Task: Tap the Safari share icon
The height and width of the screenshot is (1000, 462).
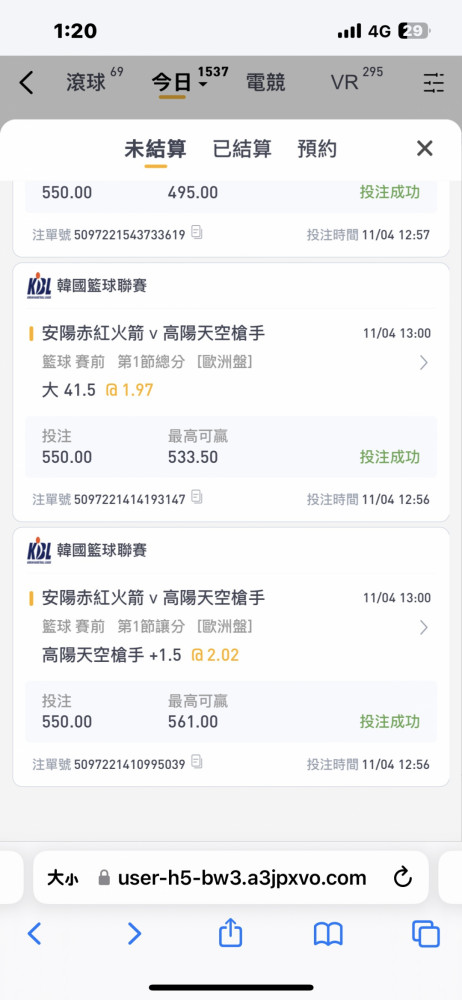Action: 230,934
